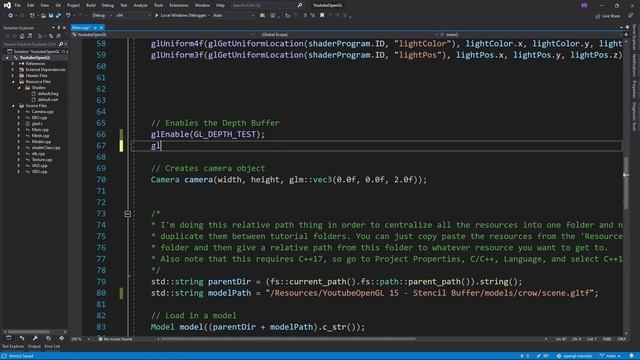This screenshot has height=360, width=640.
Task: Click the Navigate Backward toolbar icon
Action: tap(10, 16)
